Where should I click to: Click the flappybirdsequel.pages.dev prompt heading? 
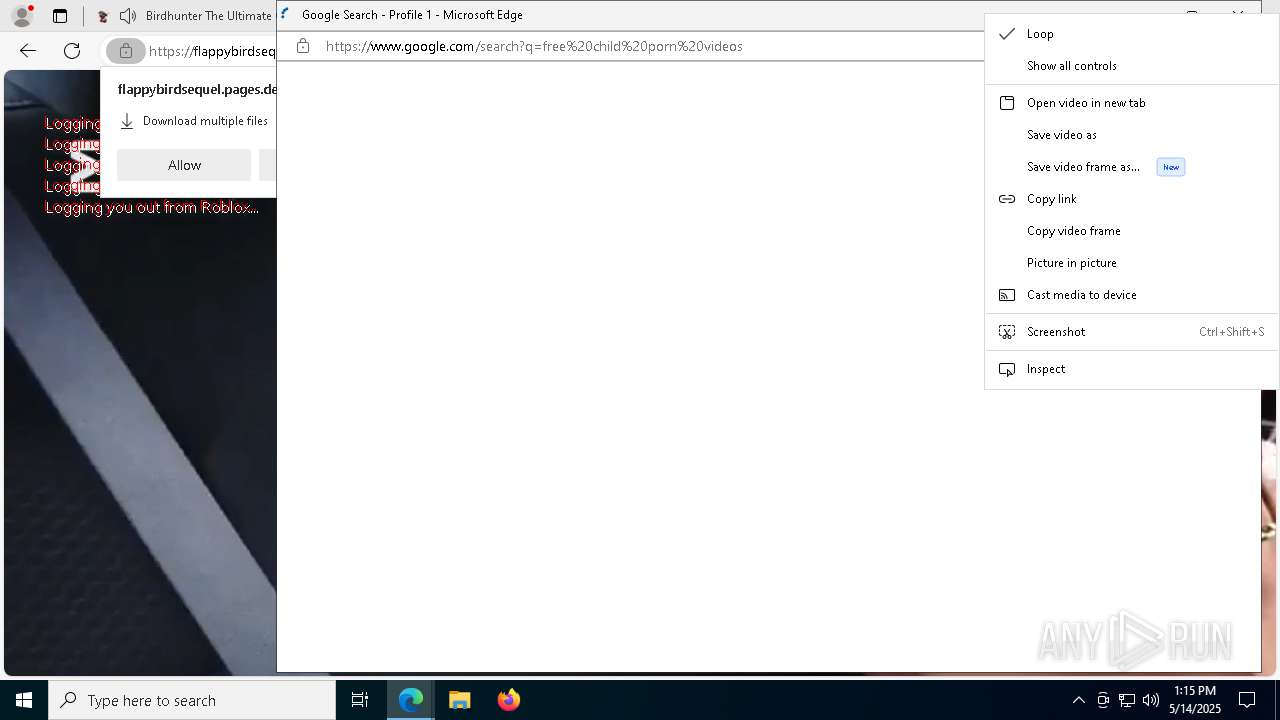197,89
